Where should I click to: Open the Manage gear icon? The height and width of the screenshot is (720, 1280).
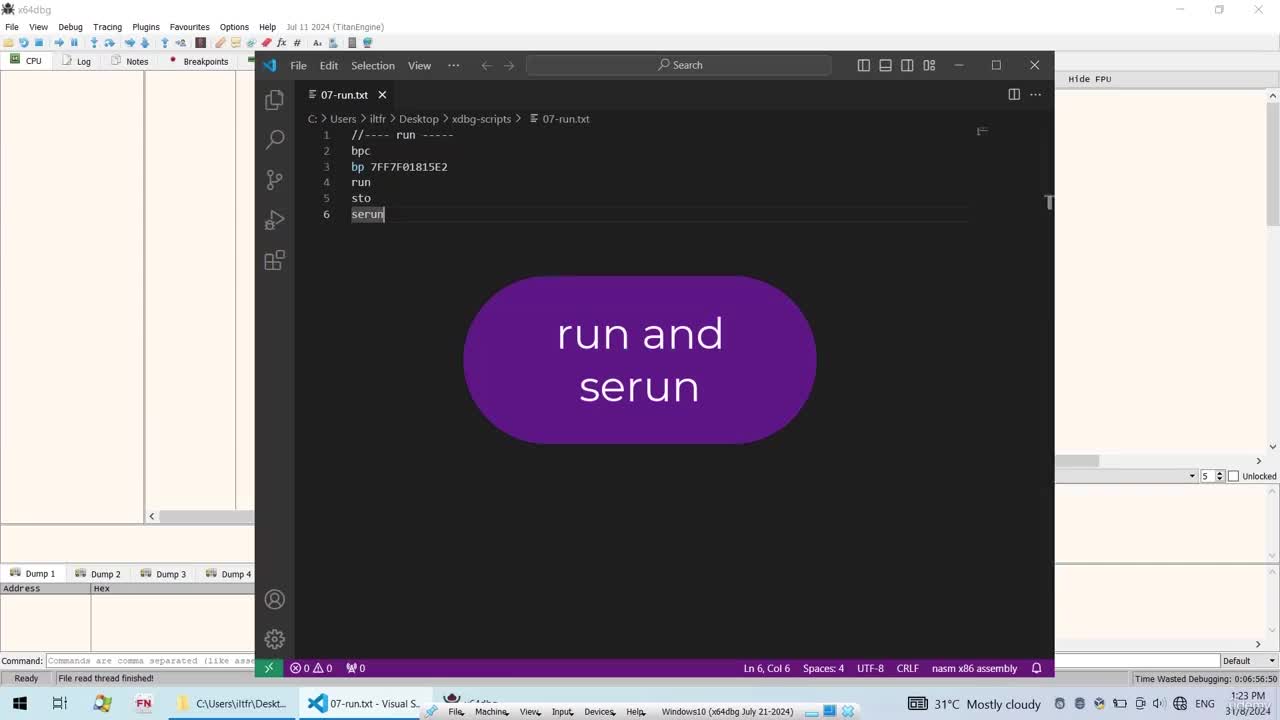click(x=274, y=639)
